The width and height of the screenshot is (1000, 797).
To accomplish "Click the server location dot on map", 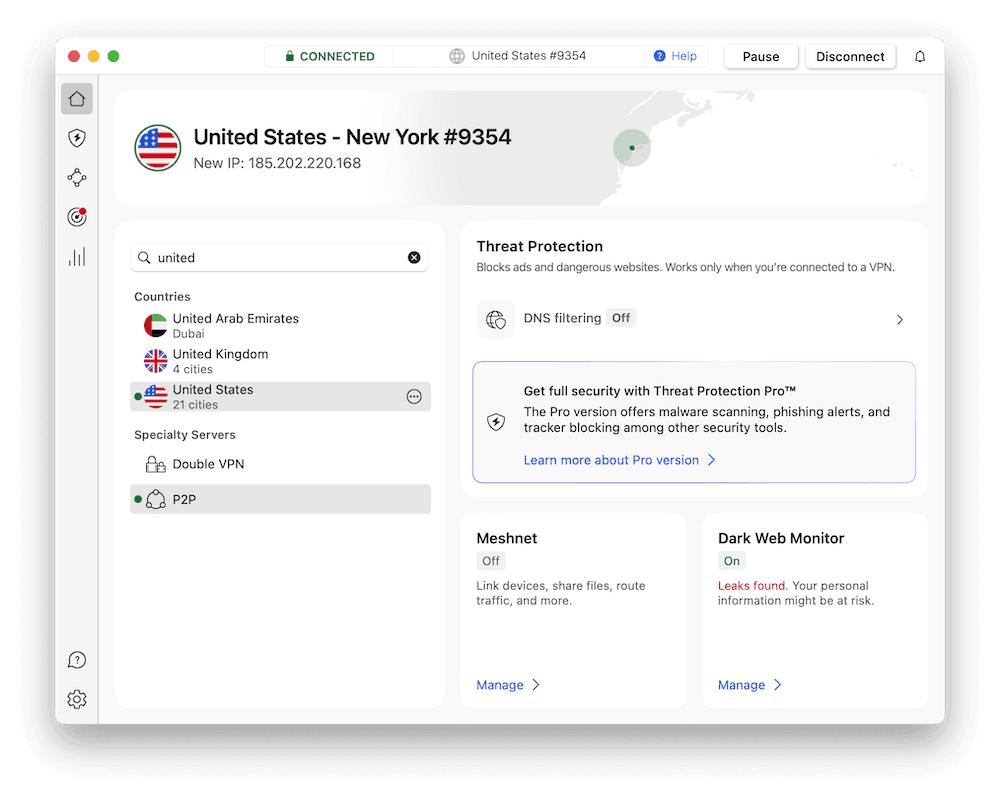I will click(x=631, y=148).
